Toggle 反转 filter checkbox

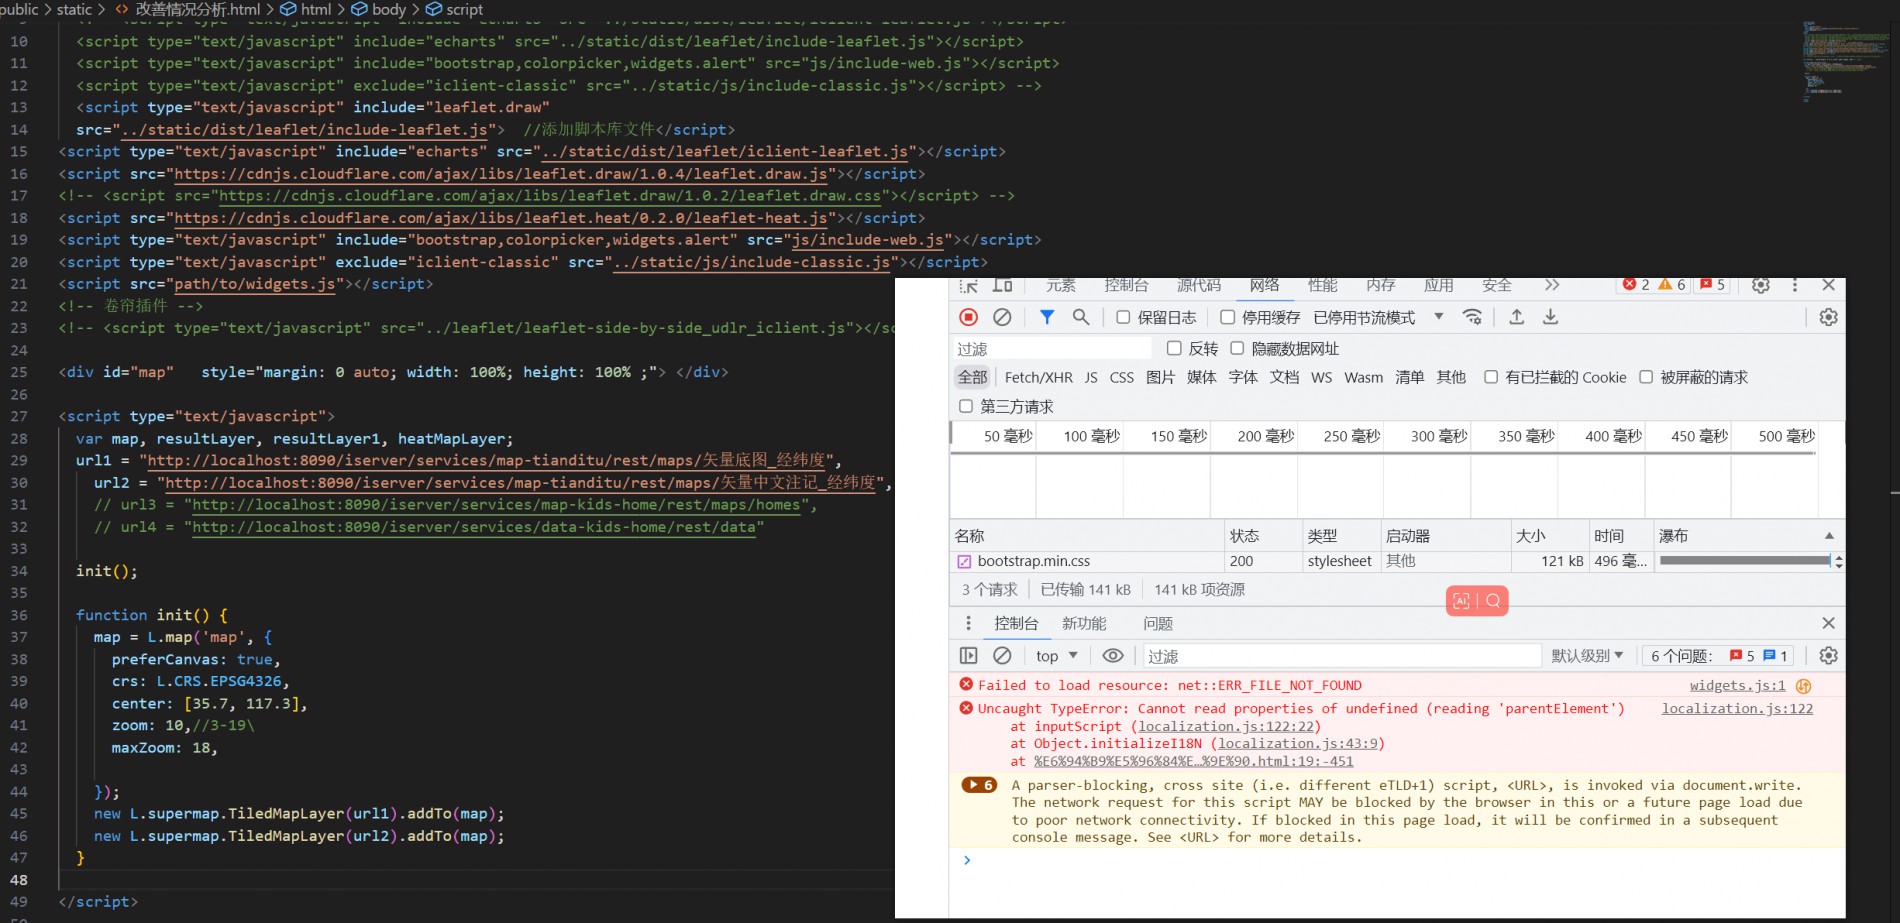pyautogui.click(x=1174, y=348)
